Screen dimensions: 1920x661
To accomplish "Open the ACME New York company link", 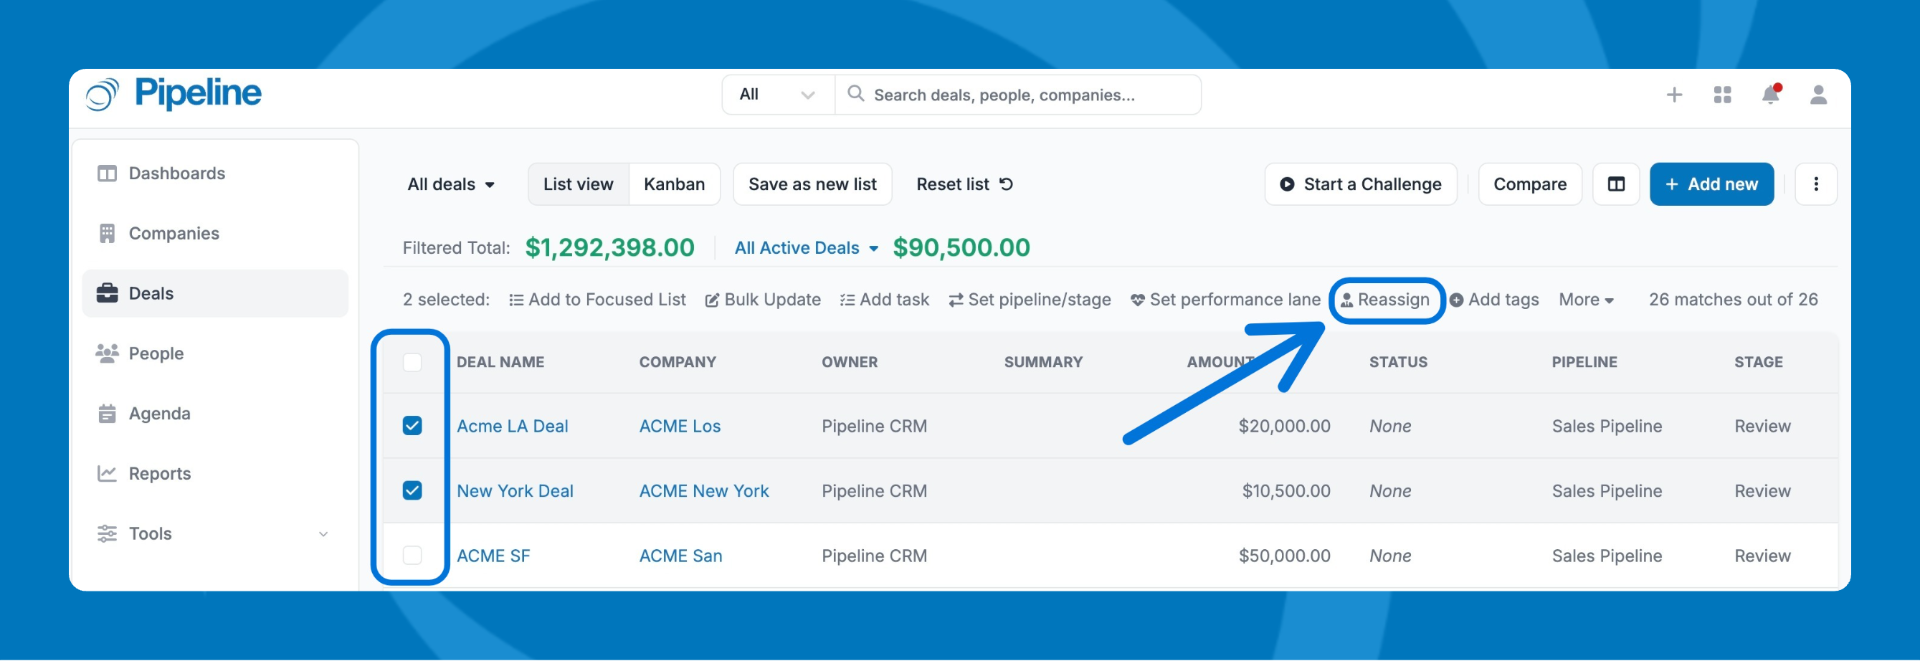I will (x=704, y=491).
